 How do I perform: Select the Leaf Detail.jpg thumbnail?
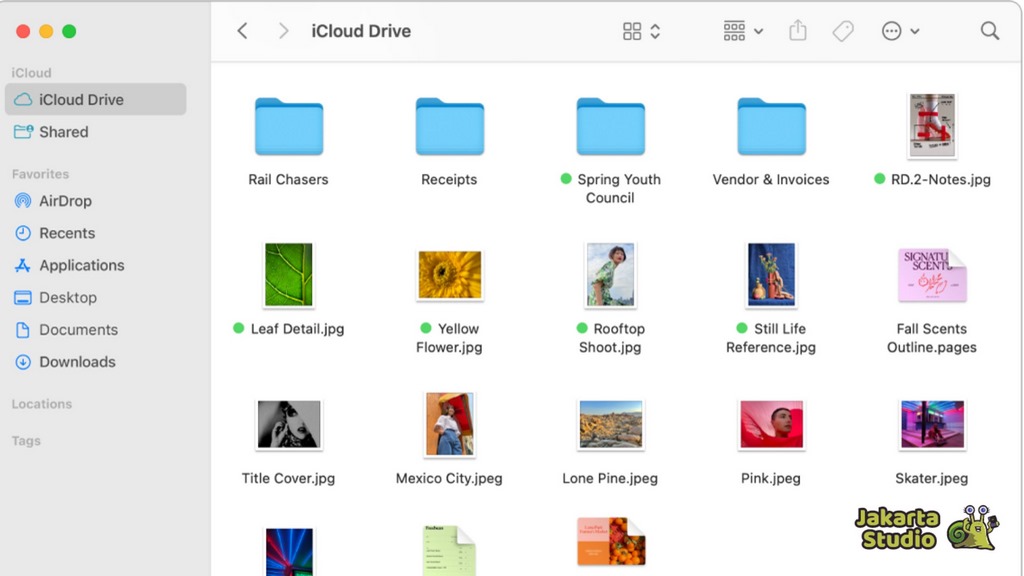(289, 275)
